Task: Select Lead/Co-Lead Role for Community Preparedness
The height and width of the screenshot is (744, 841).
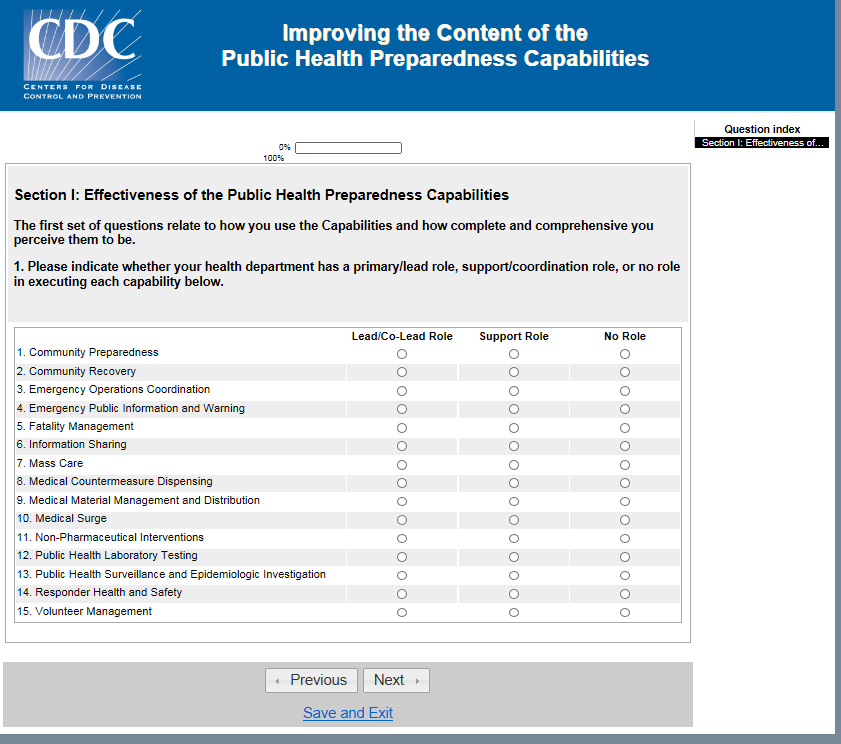Action: click(x=402, y=354)
